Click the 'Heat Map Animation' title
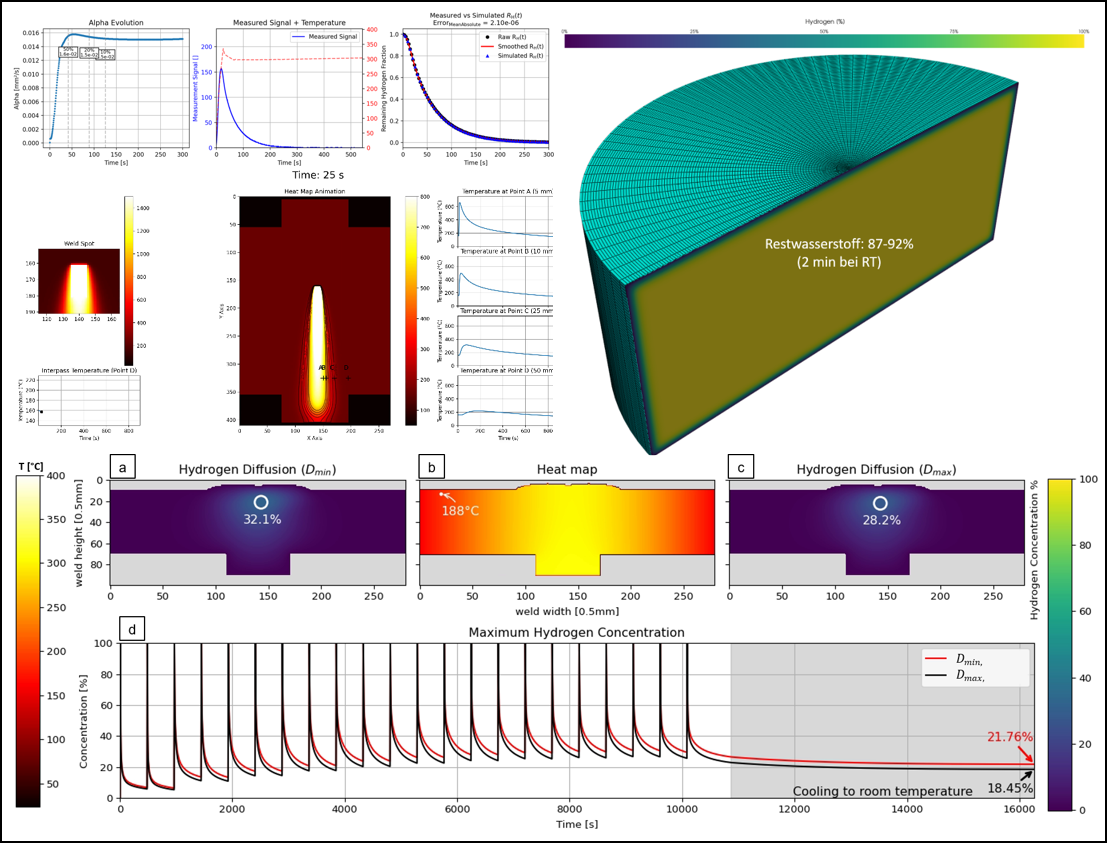The width and height of the screenshot is (1107, 843). pyautogui.click(x=315, y=191)
